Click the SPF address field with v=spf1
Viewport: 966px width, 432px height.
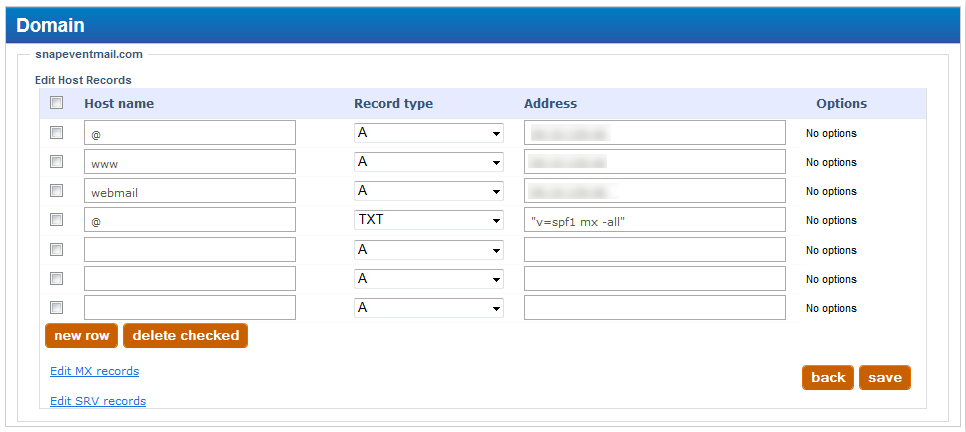(x=654, y=220)
